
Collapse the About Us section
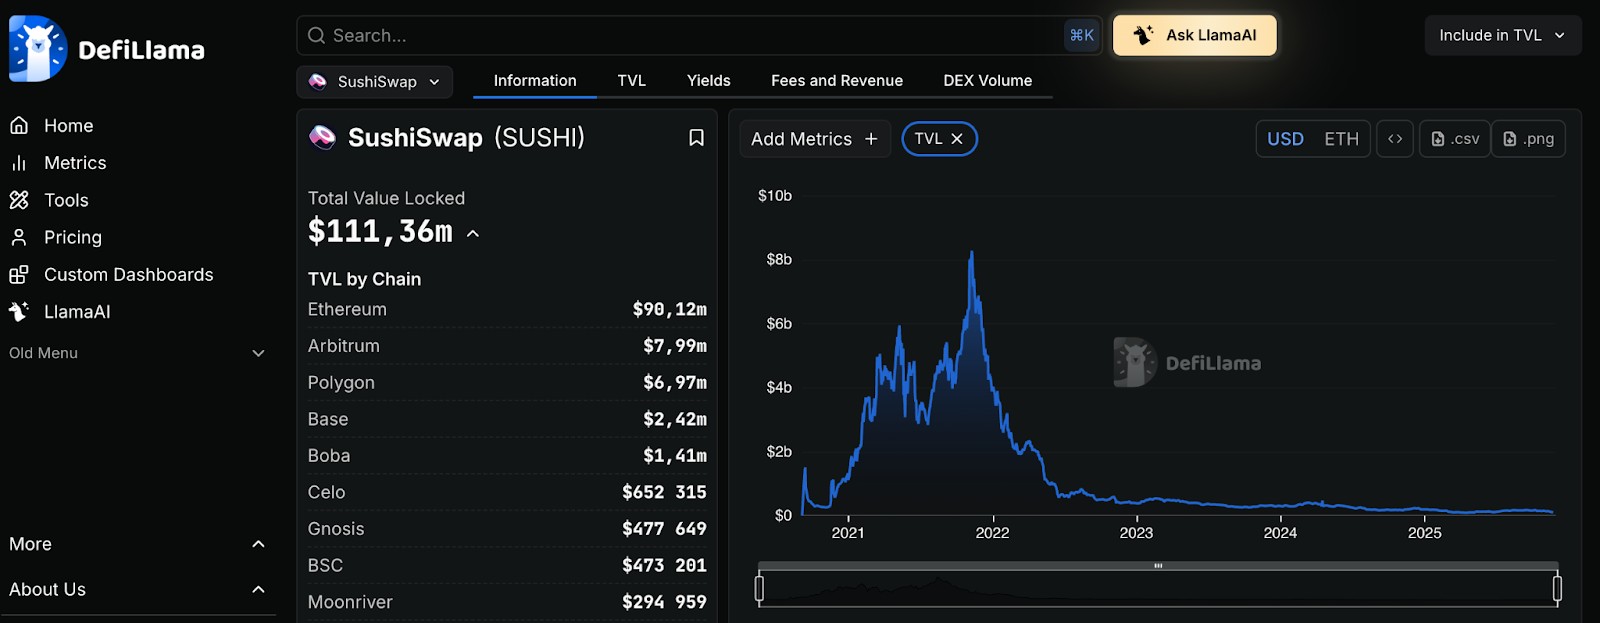[x=137, y=590]
